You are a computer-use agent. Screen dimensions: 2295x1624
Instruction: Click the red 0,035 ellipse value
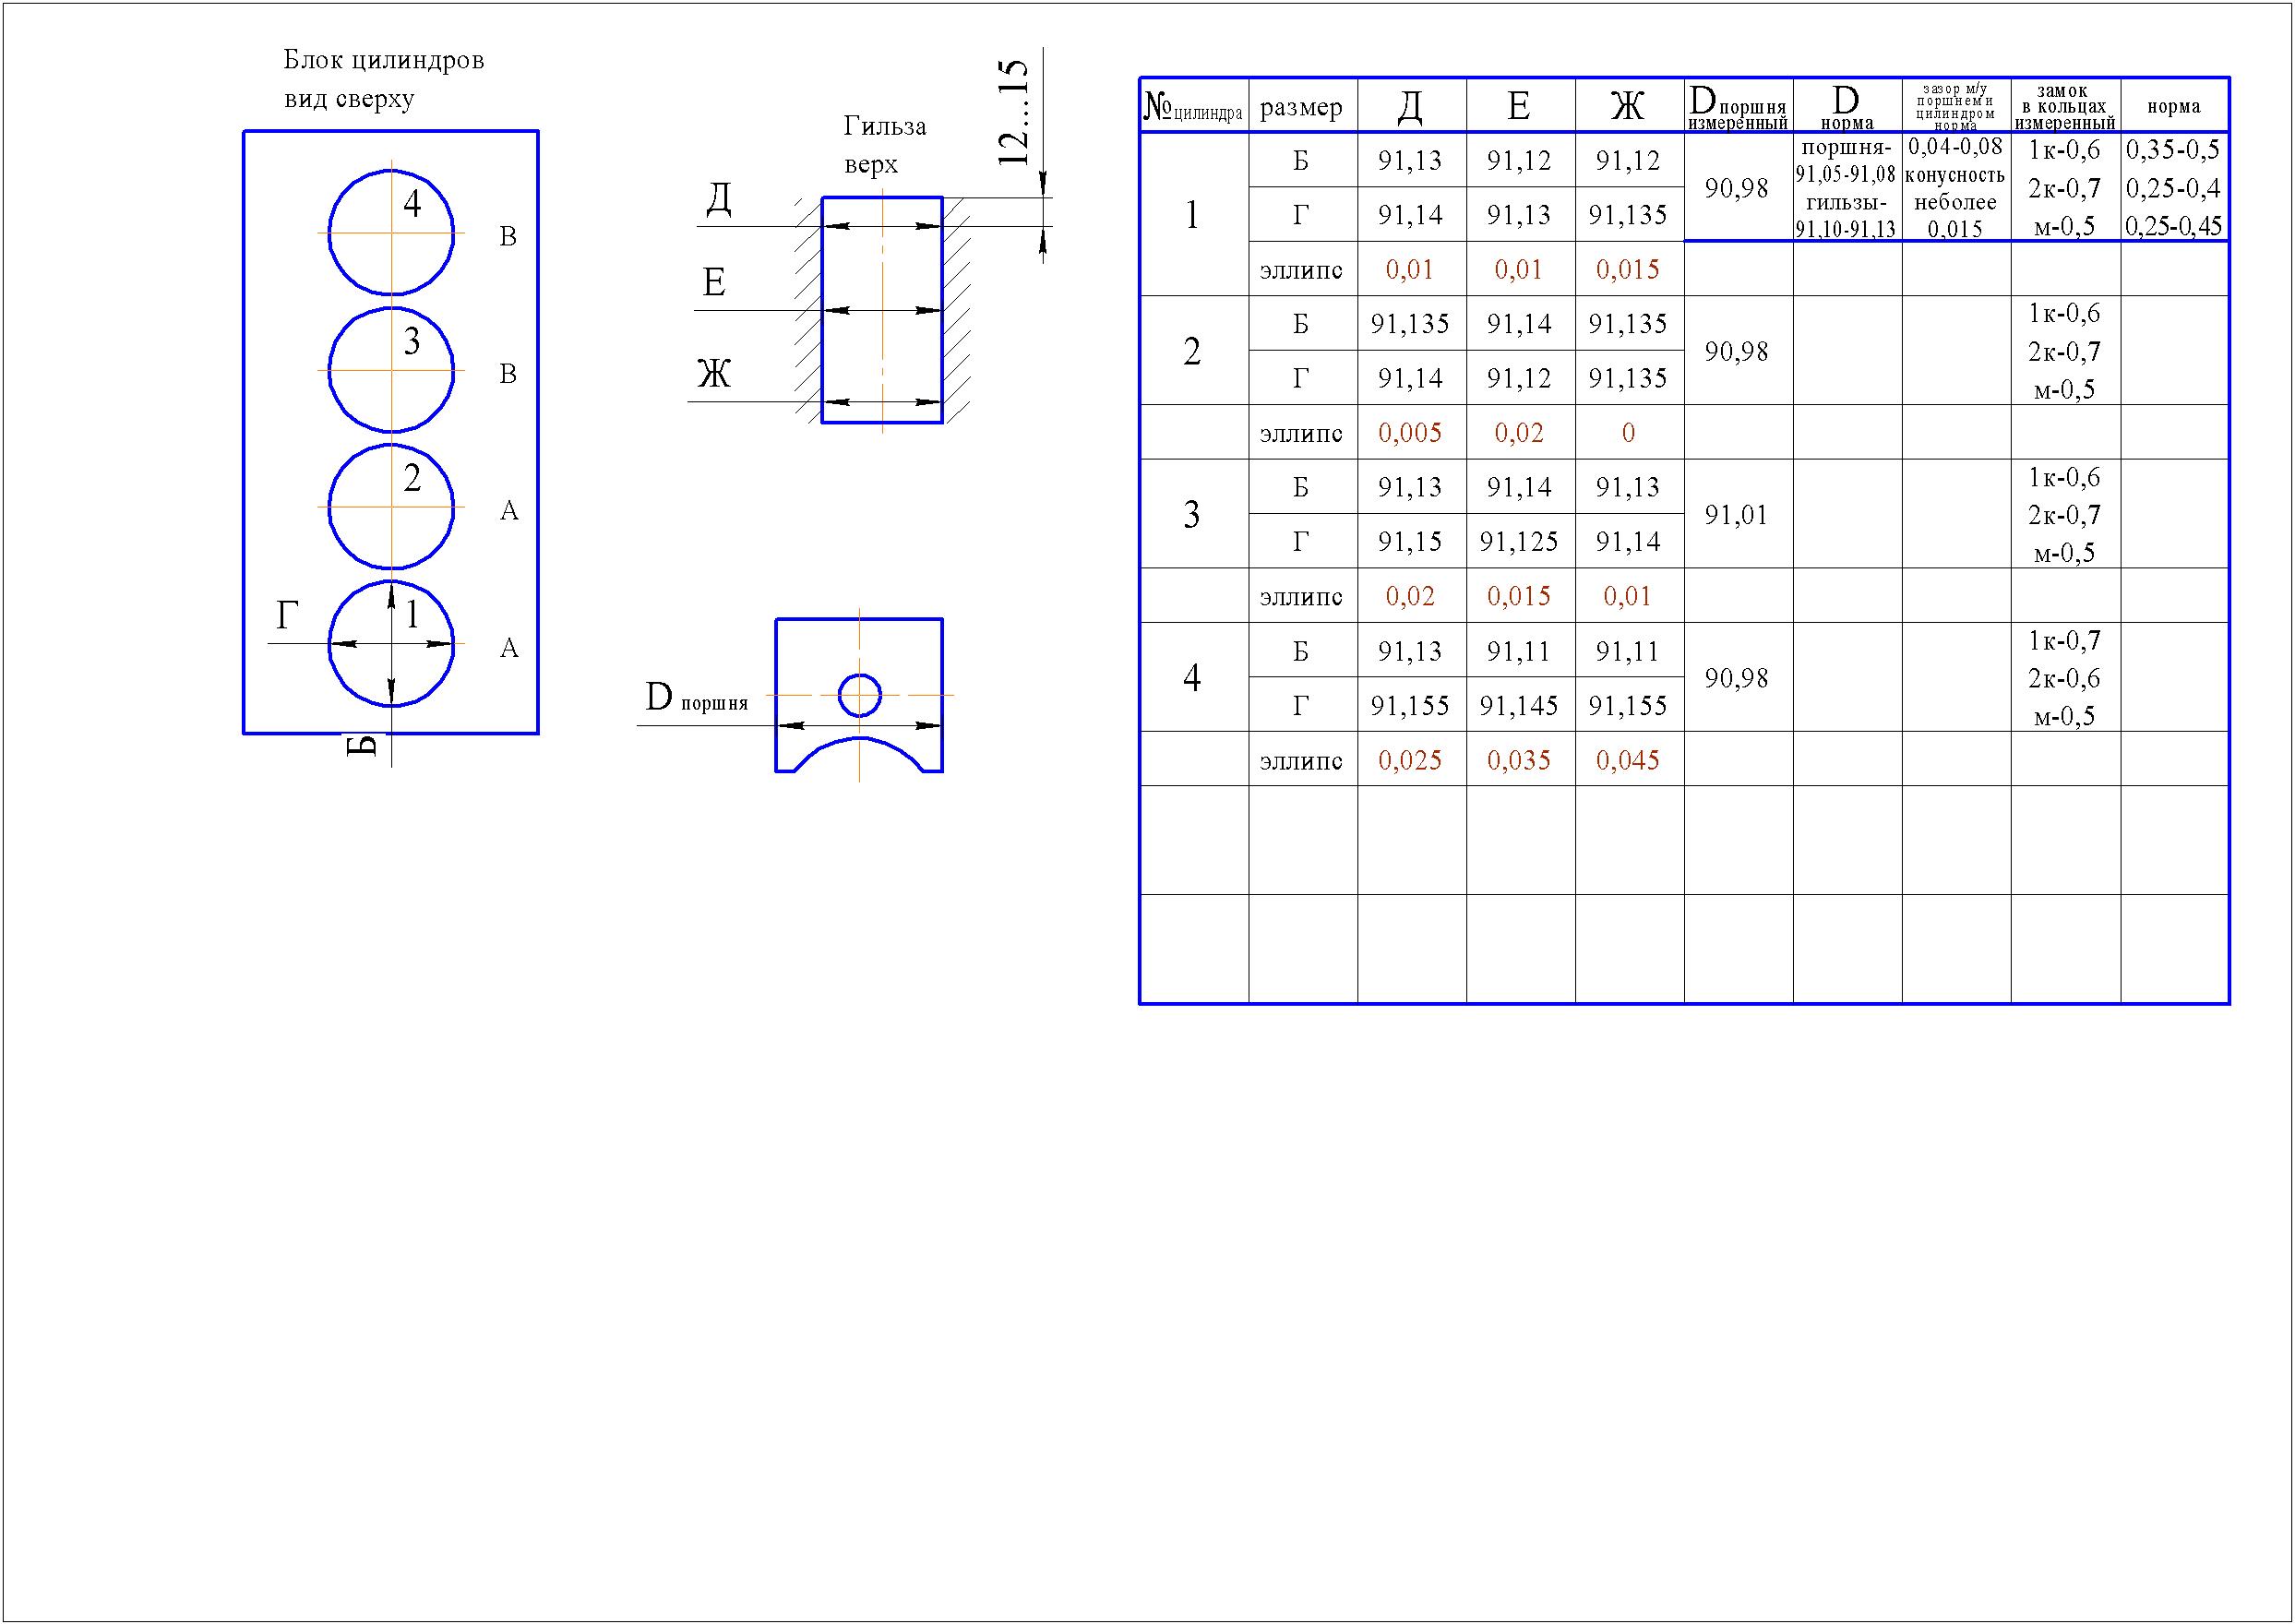pyautogui.click(x=1518, y=761)
